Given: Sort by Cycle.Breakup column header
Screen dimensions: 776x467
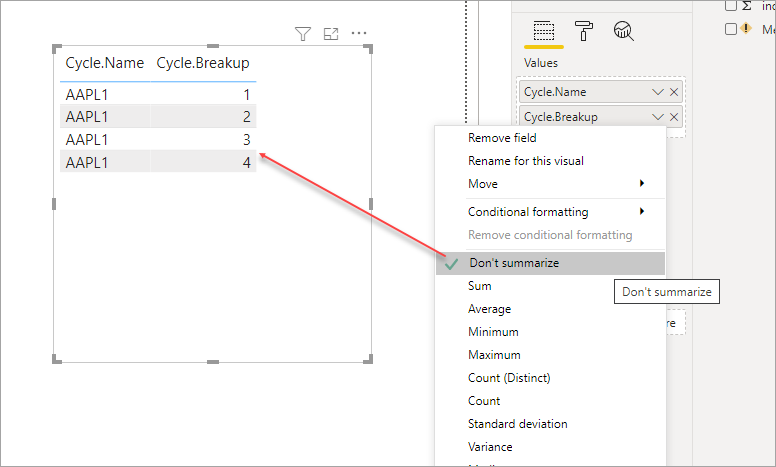Looking at the screenshot, I should pyautogui.click(x=203, y=63).
